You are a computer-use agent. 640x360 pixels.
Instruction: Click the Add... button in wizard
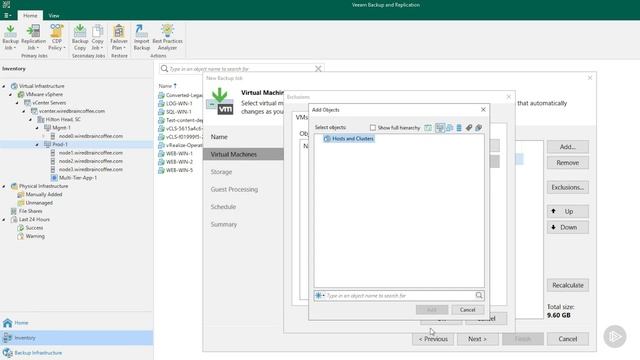pos(568,147)
